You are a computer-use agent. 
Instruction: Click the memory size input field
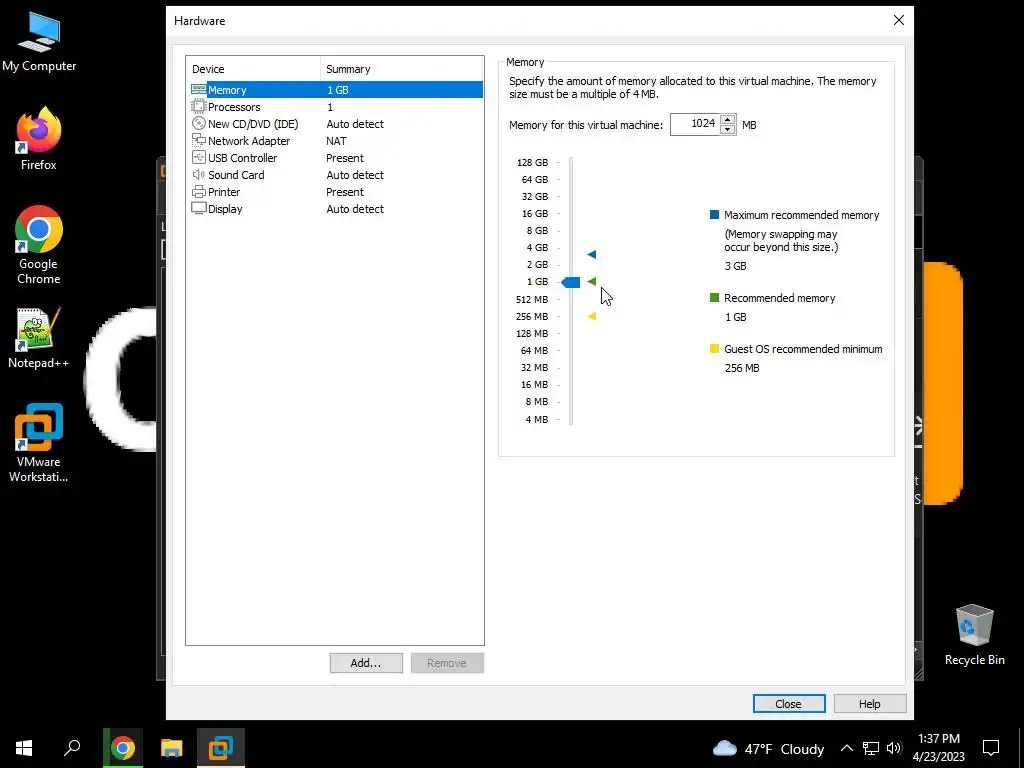pos(695,124)
